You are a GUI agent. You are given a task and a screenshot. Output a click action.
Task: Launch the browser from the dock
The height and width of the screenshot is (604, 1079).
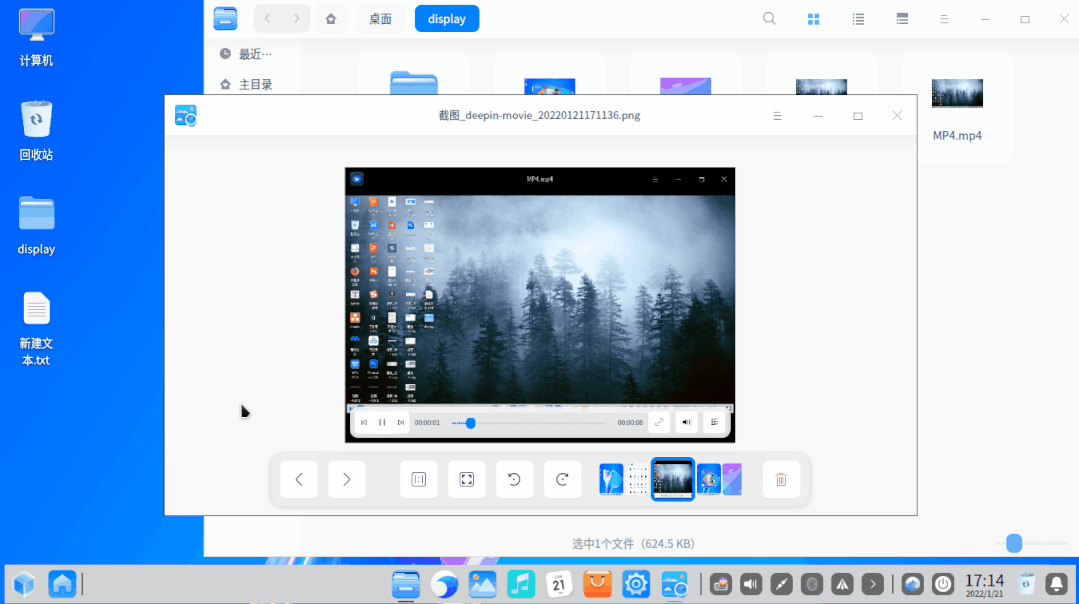click(445, 585)
